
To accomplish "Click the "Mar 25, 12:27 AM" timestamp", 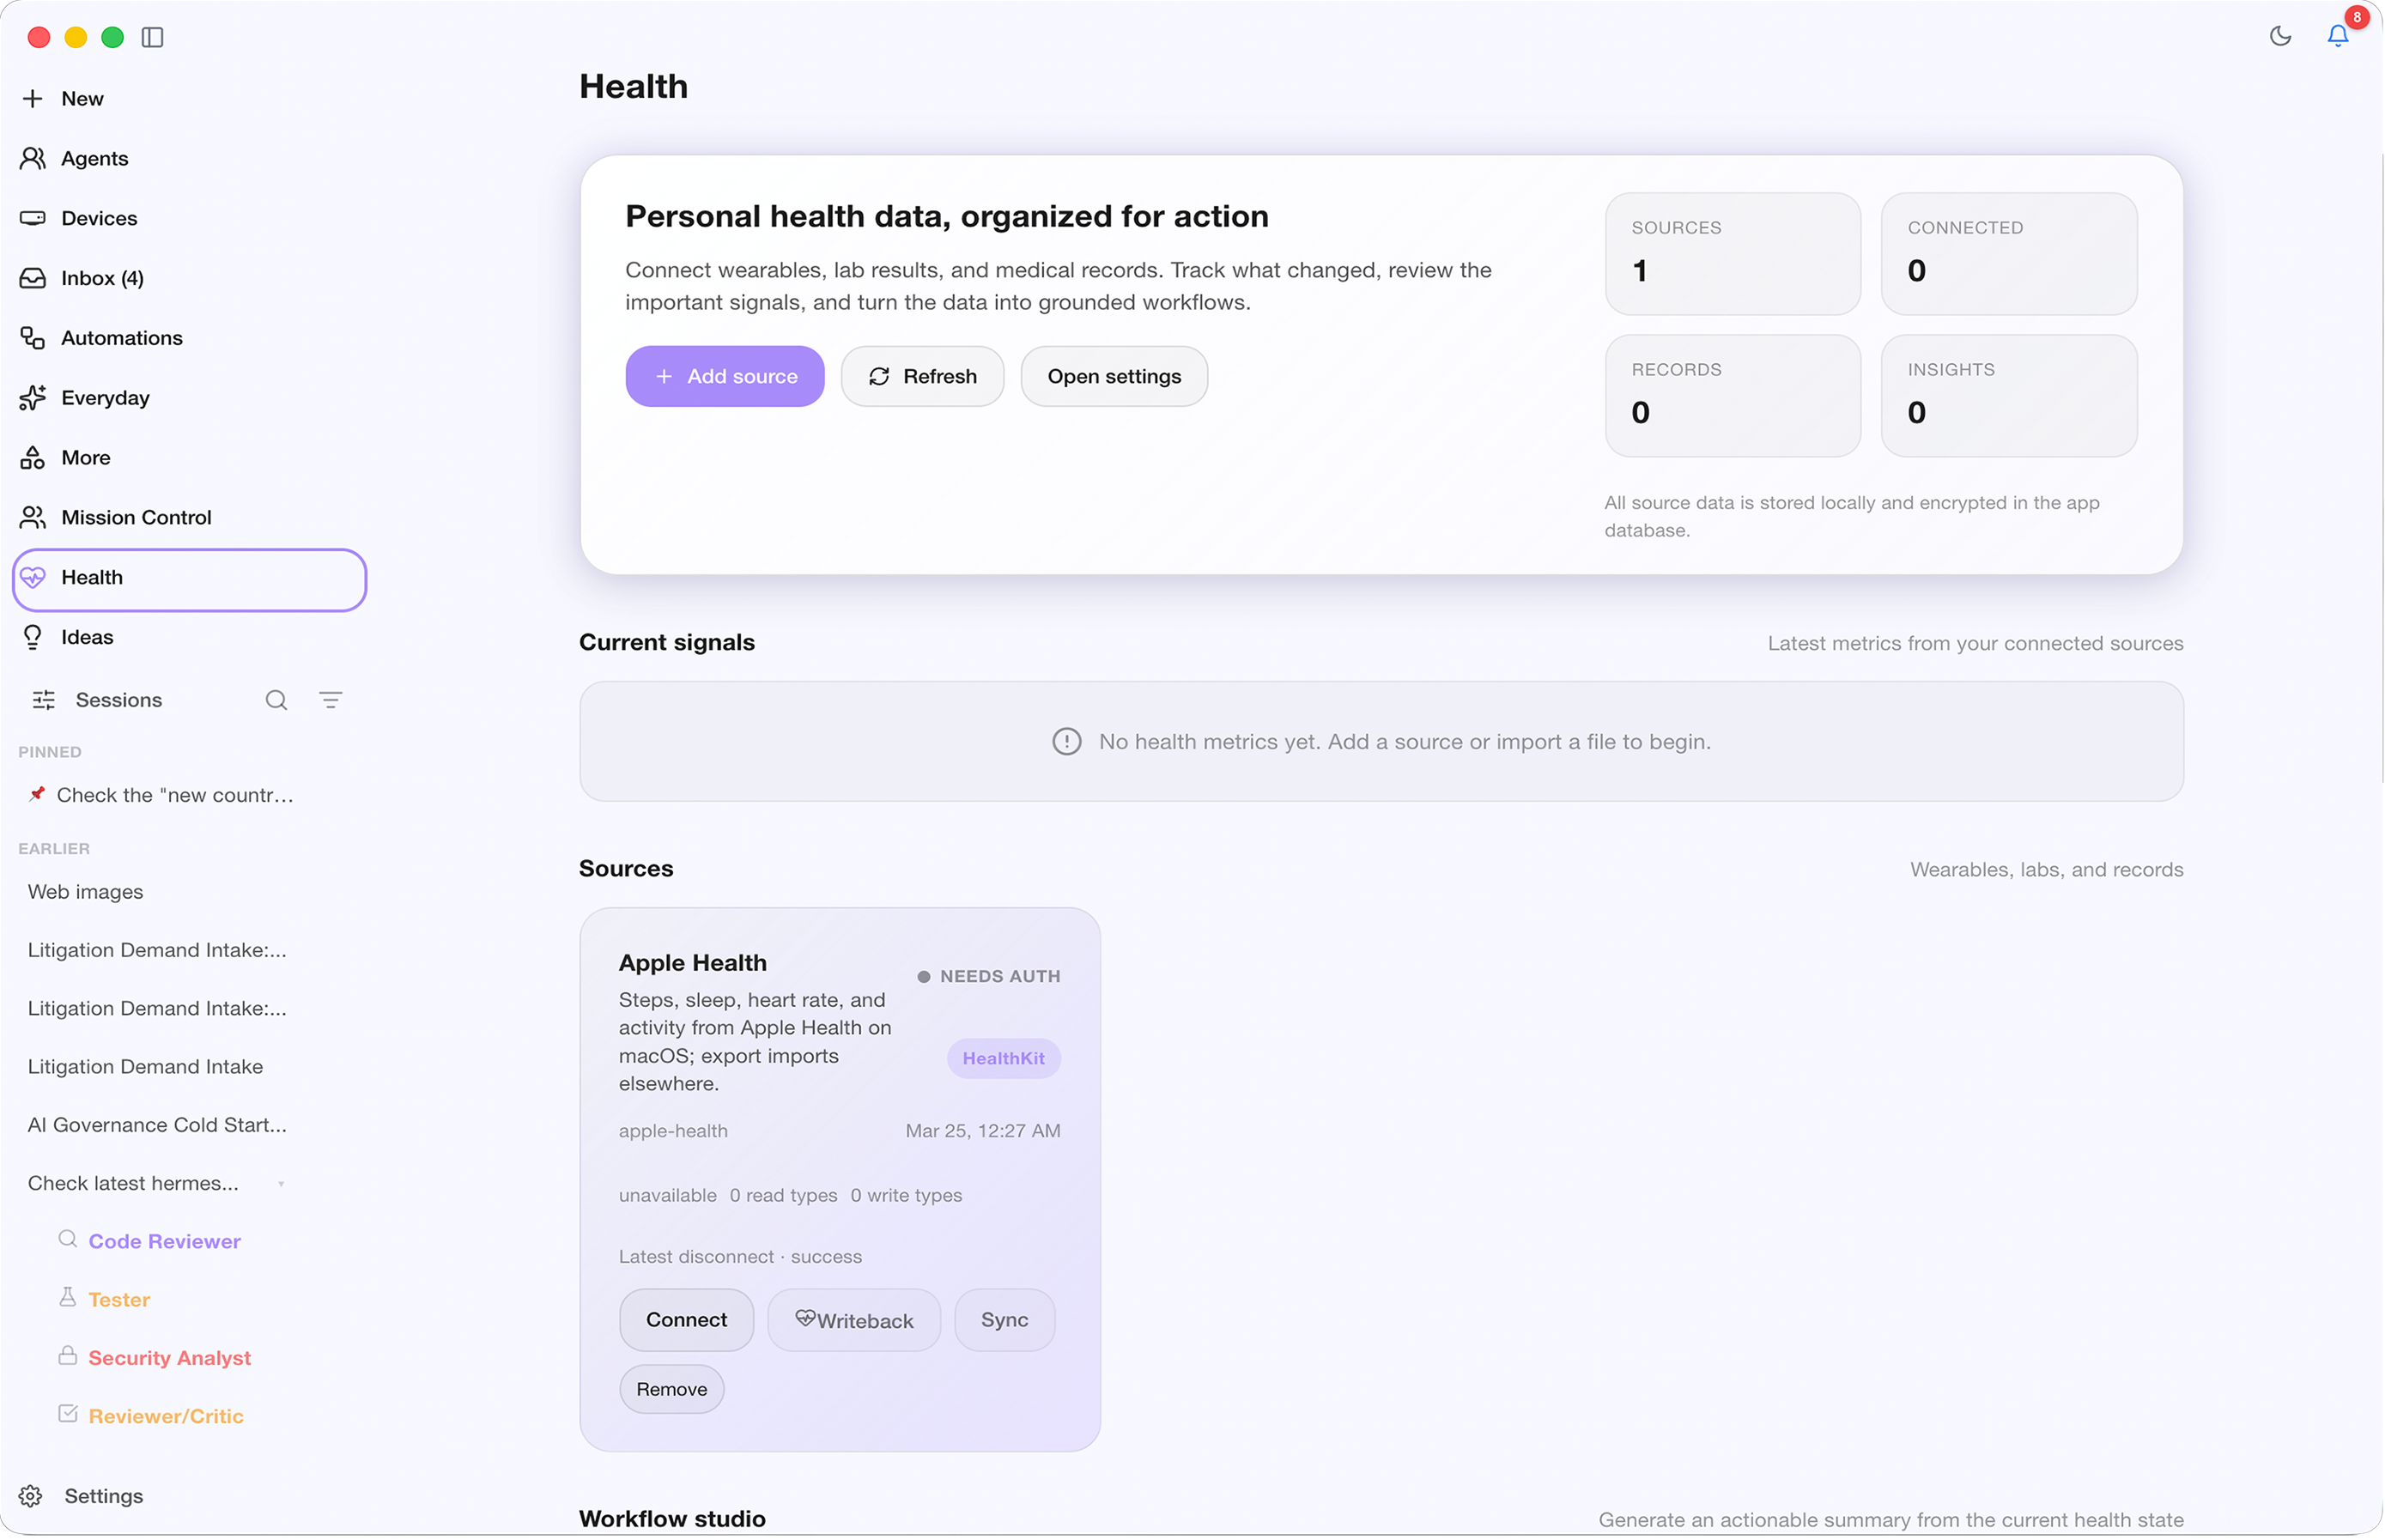I will (983, 1131).
